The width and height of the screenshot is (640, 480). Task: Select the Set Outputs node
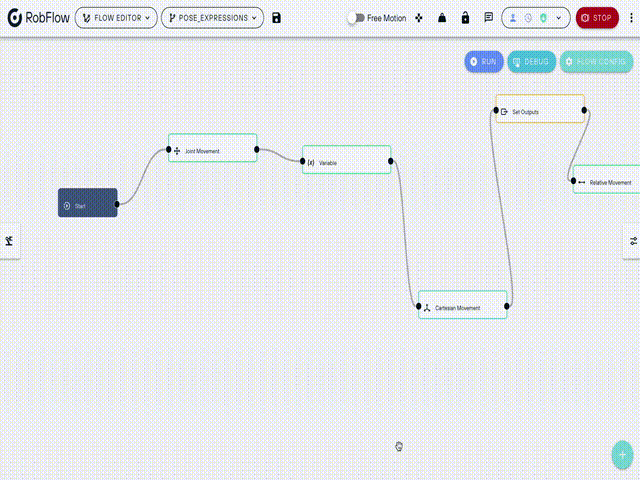(540, 109)
